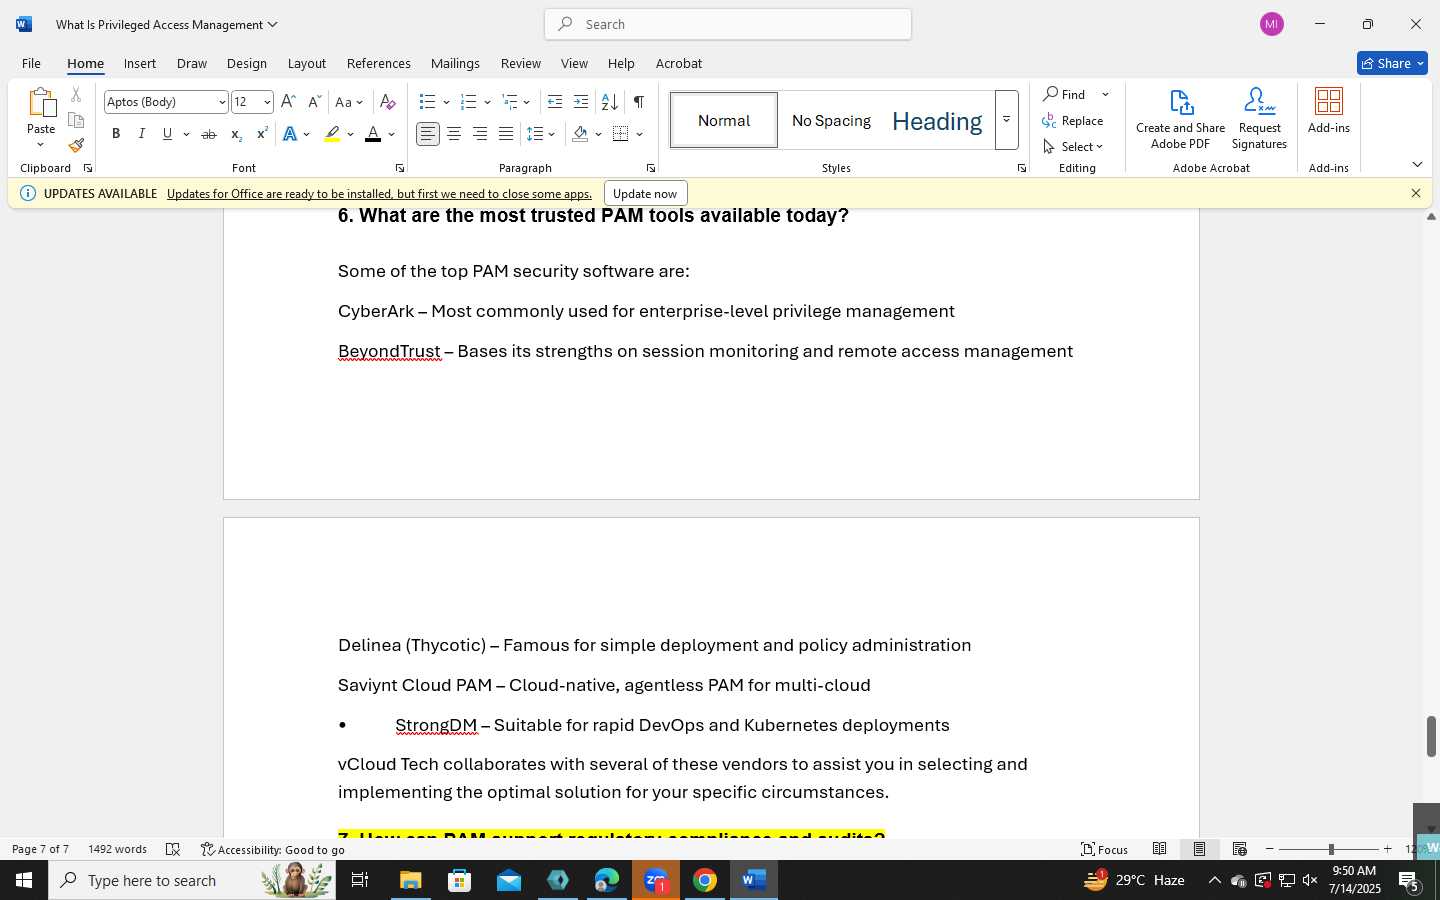Apply text highlight color marker
This screenshot has height=900, width=1440.
click(332, 134)
